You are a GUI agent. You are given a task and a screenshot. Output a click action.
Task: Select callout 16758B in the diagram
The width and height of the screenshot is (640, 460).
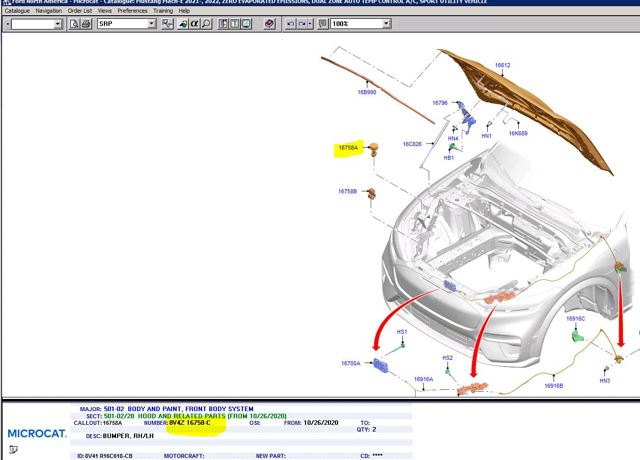coord(348,191)
